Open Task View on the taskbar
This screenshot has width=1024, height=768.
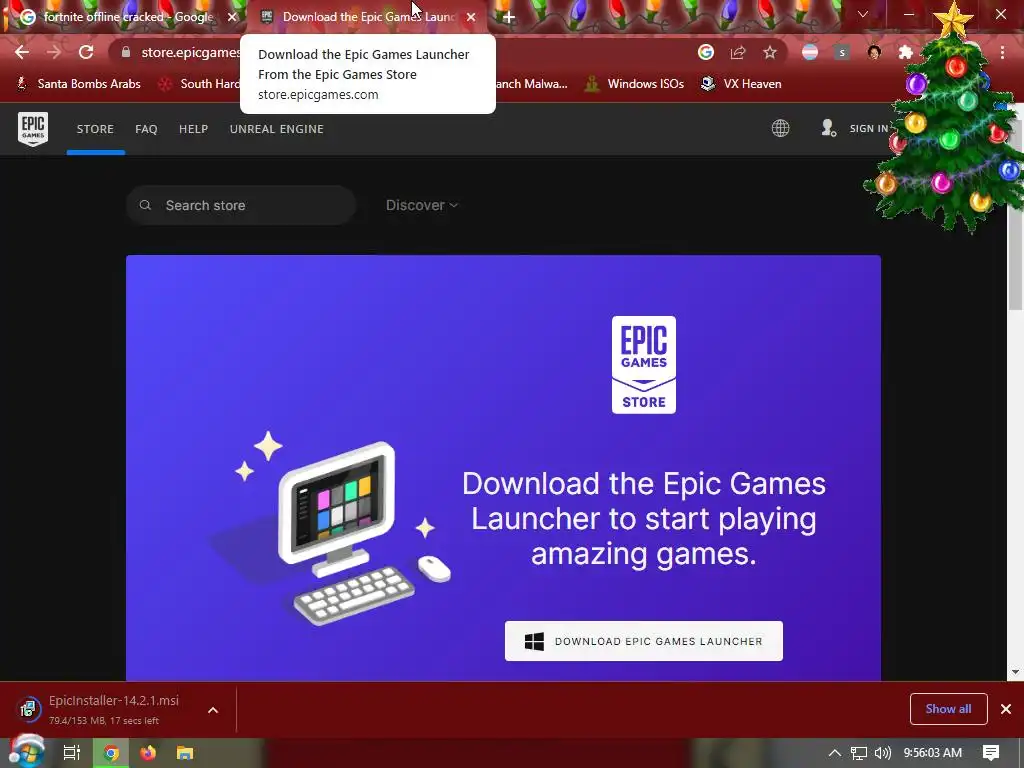(71, 753)
